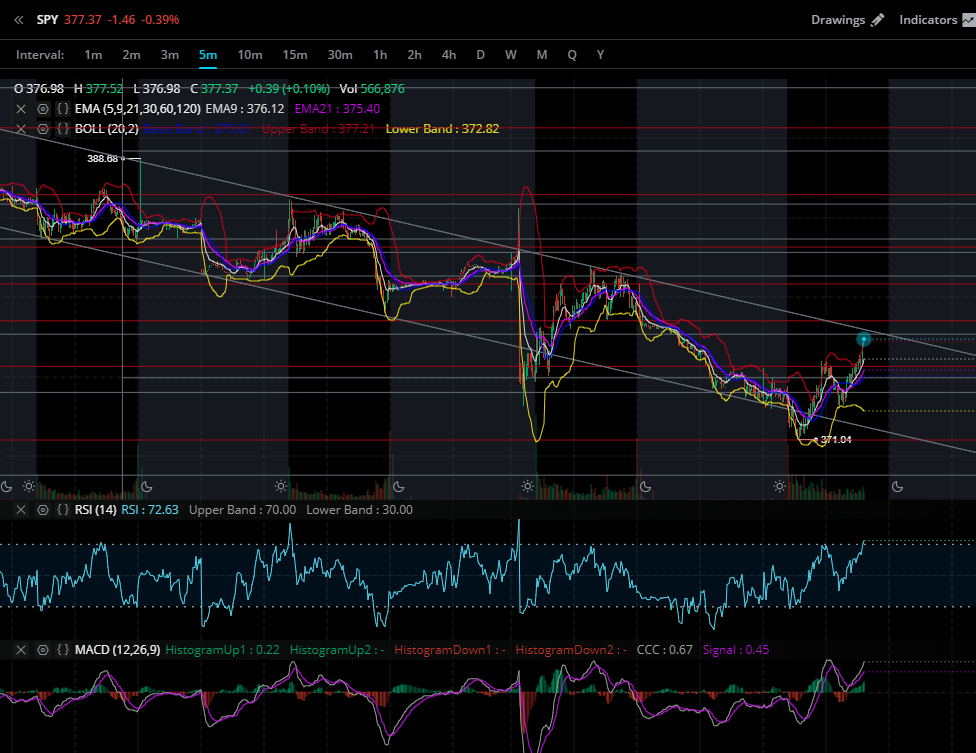The image size is (976, 753).
Task: Toggle visibility of the EMA indicator
Action: click(42, 109)
